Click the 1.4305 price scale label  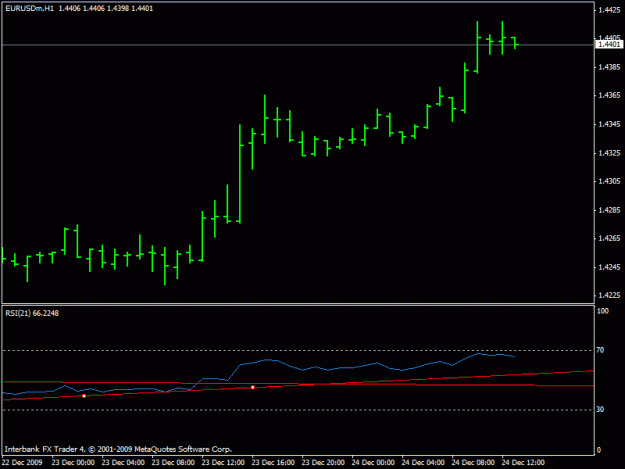point(609,181)
